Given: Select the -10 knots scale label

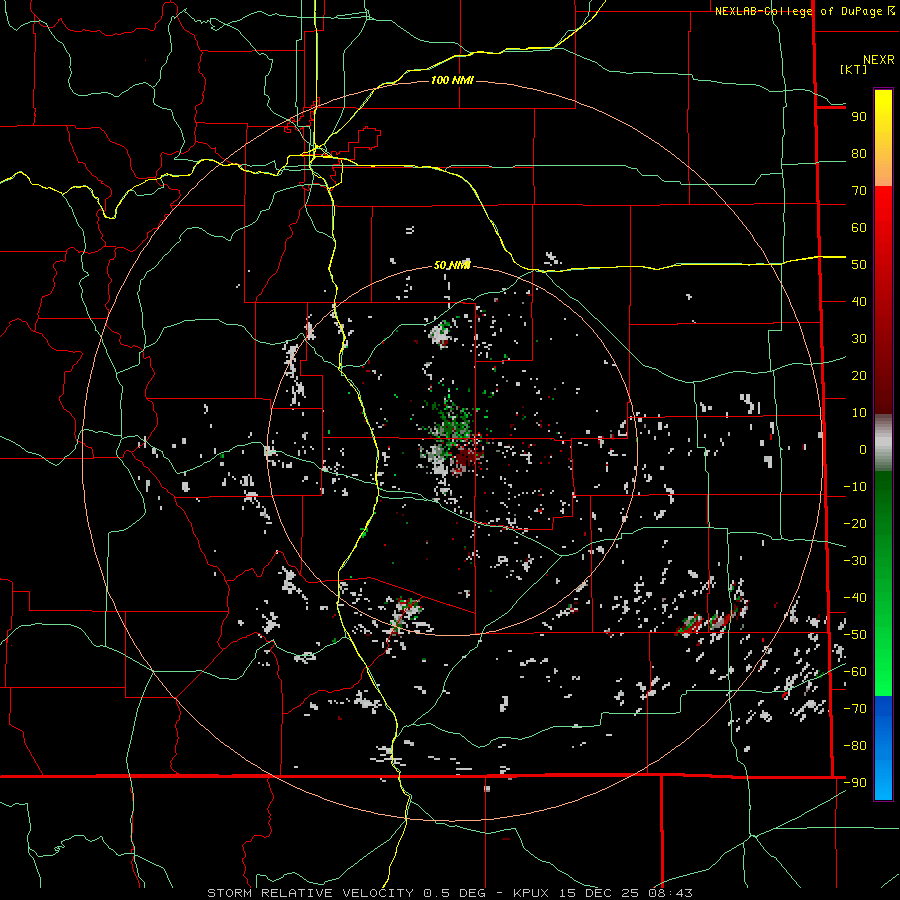Looking at the screenshot, I should [x=855, y=487].
